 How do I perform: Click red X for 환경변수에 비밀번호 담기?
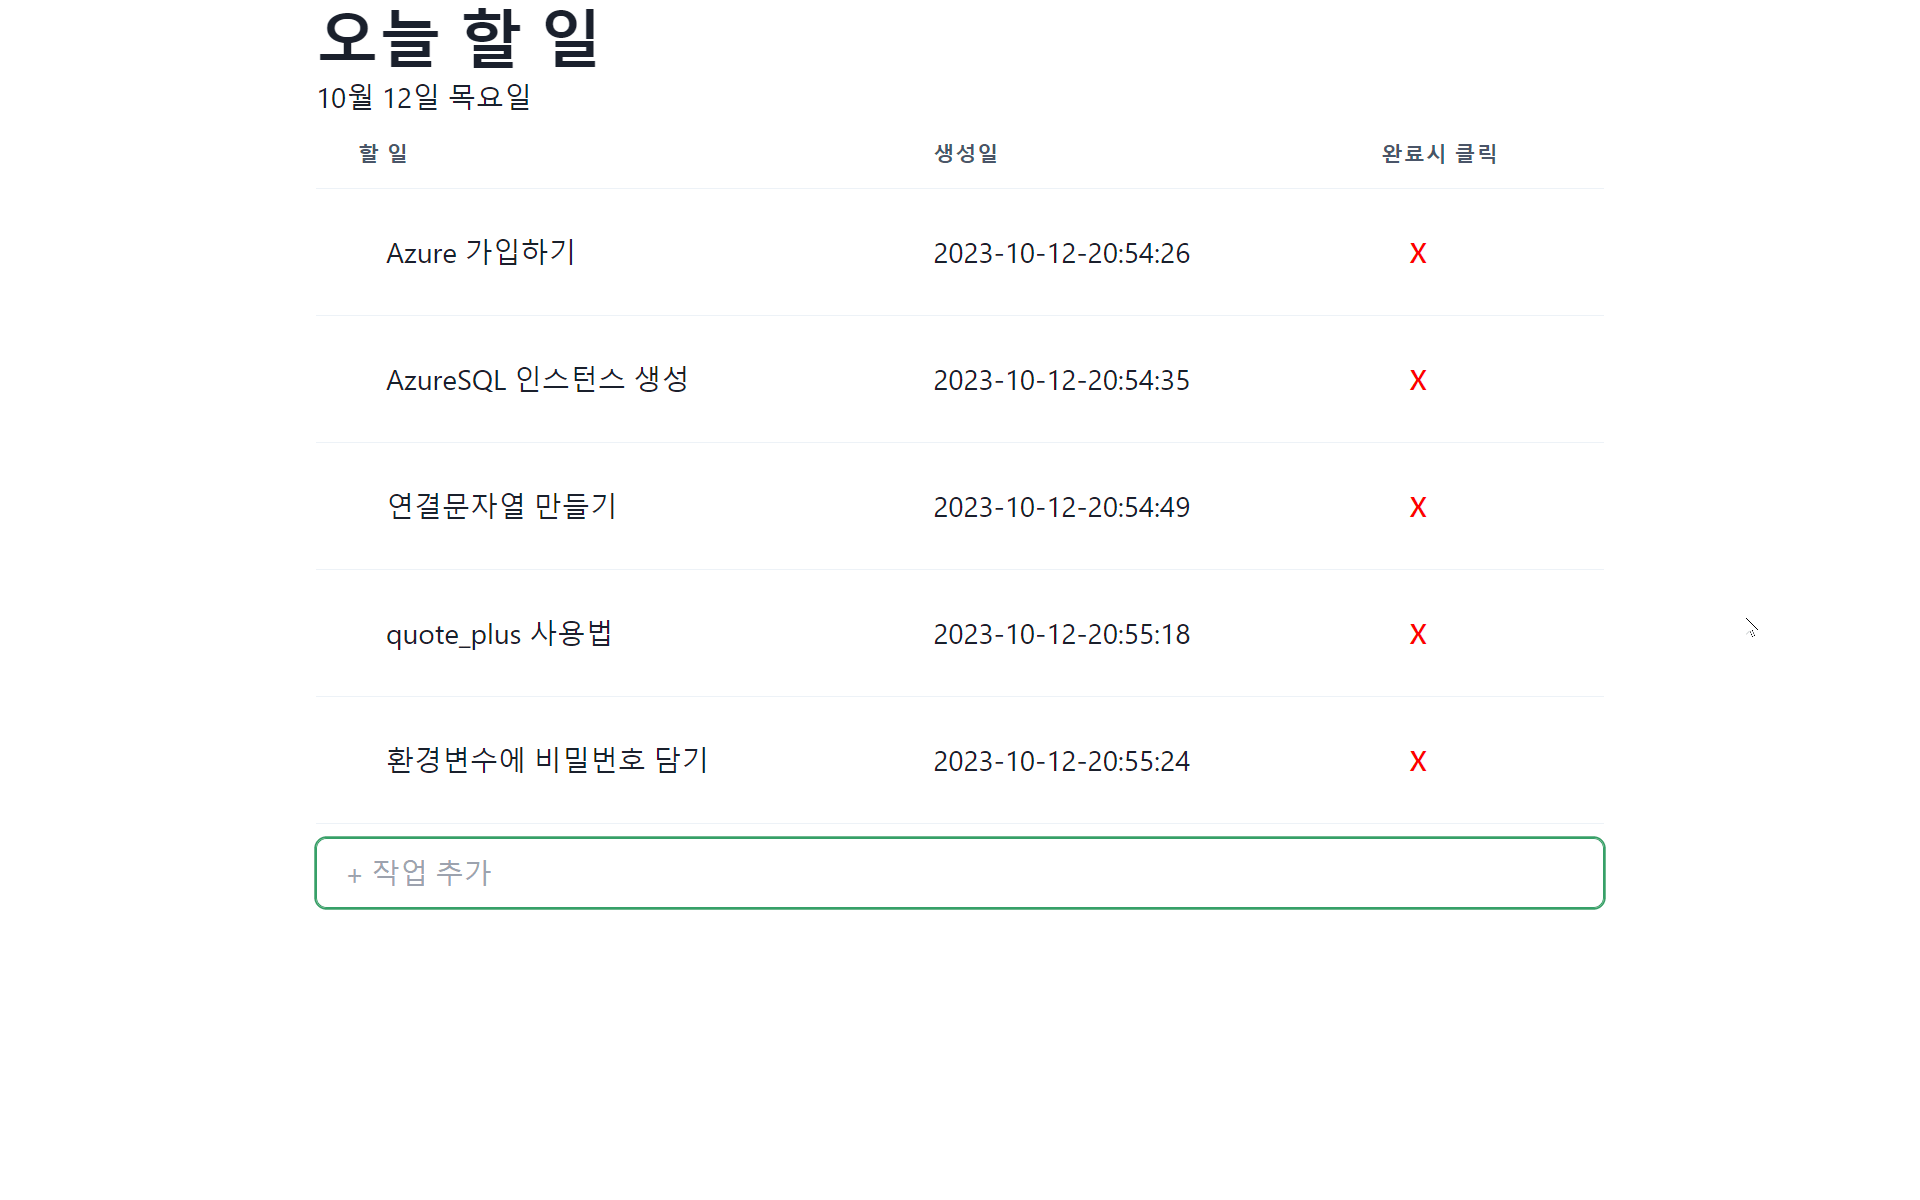coord(1417,761)
